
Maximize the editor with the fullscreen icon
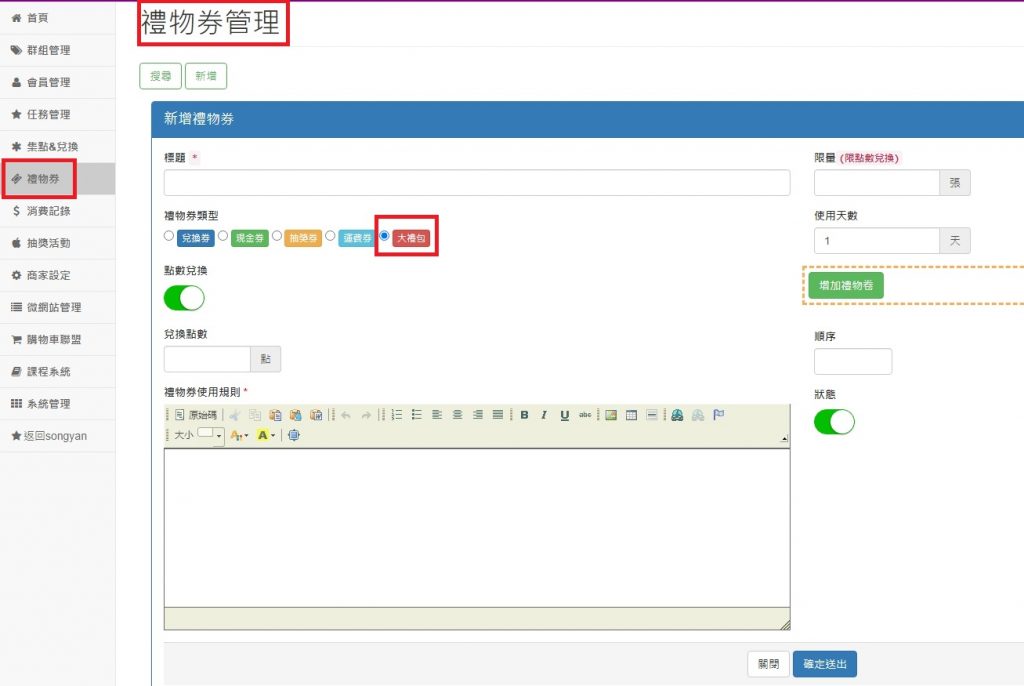click(x=293, y=435)
